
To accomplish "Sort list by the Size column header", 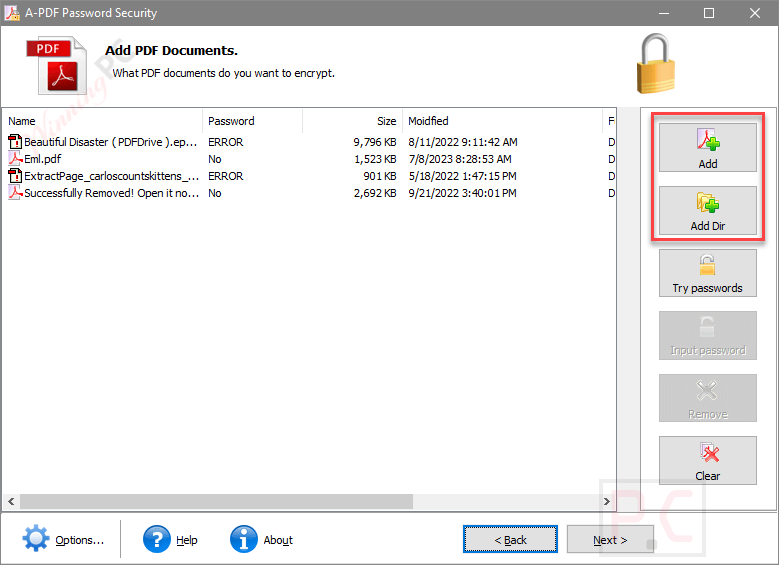I will click(x=352, y=121).
